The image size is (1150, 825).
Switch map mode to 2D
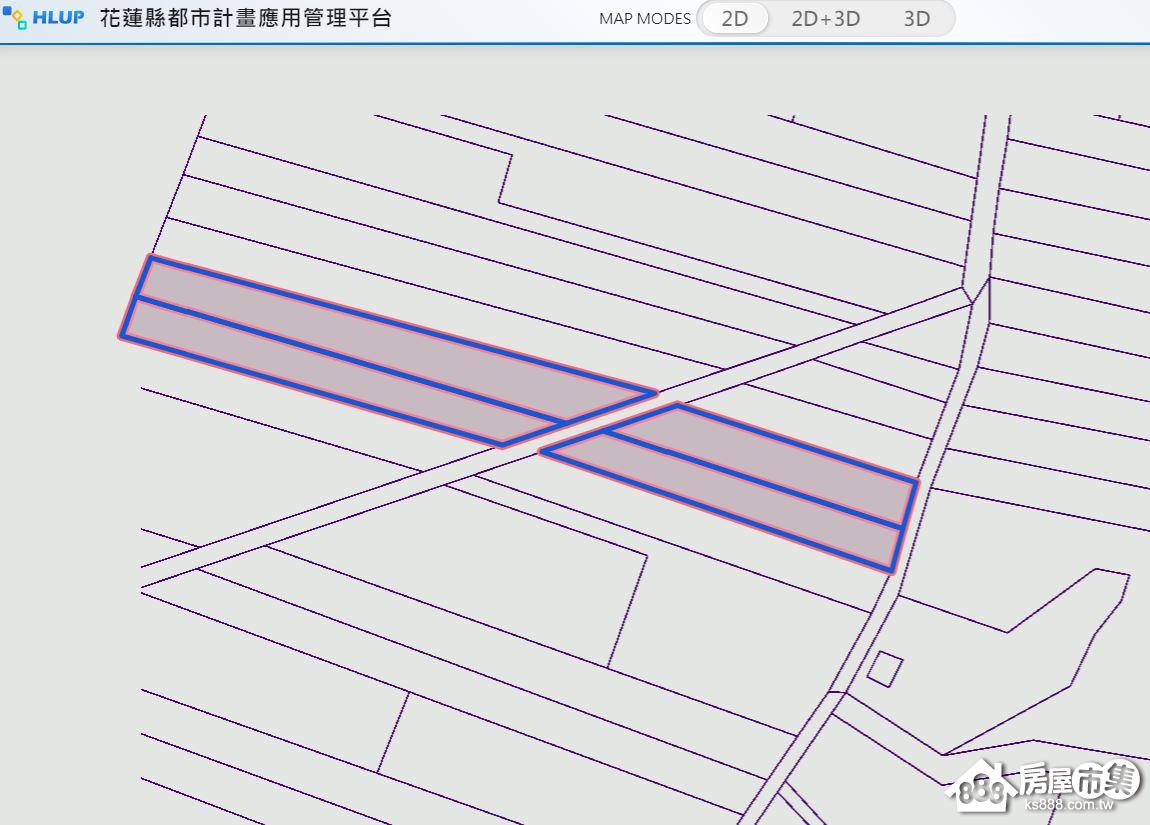(734, 18)
